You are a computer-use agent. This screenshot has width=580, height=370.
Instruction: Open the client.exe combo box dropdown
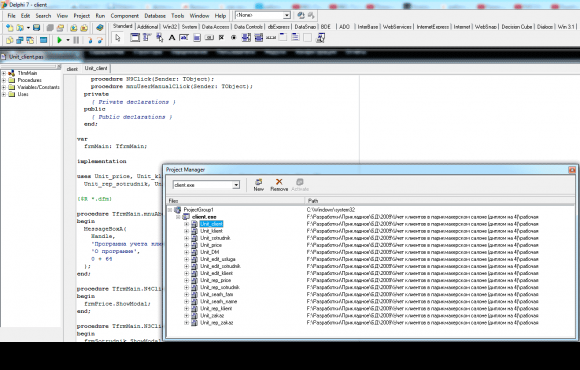236,185
